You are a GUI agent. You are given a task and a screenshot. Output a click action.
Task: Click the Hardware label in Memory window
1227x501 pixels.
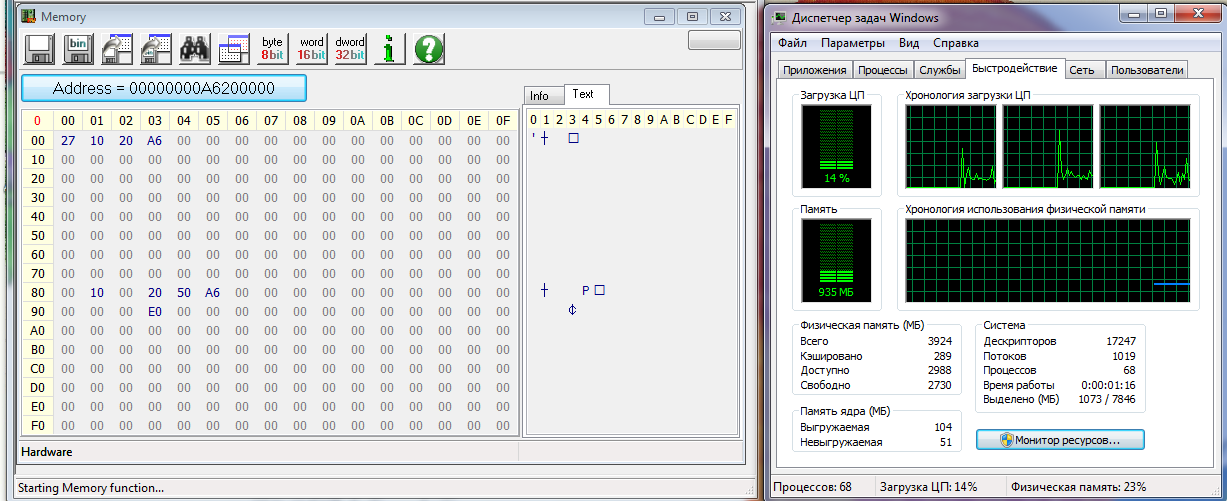47,452
